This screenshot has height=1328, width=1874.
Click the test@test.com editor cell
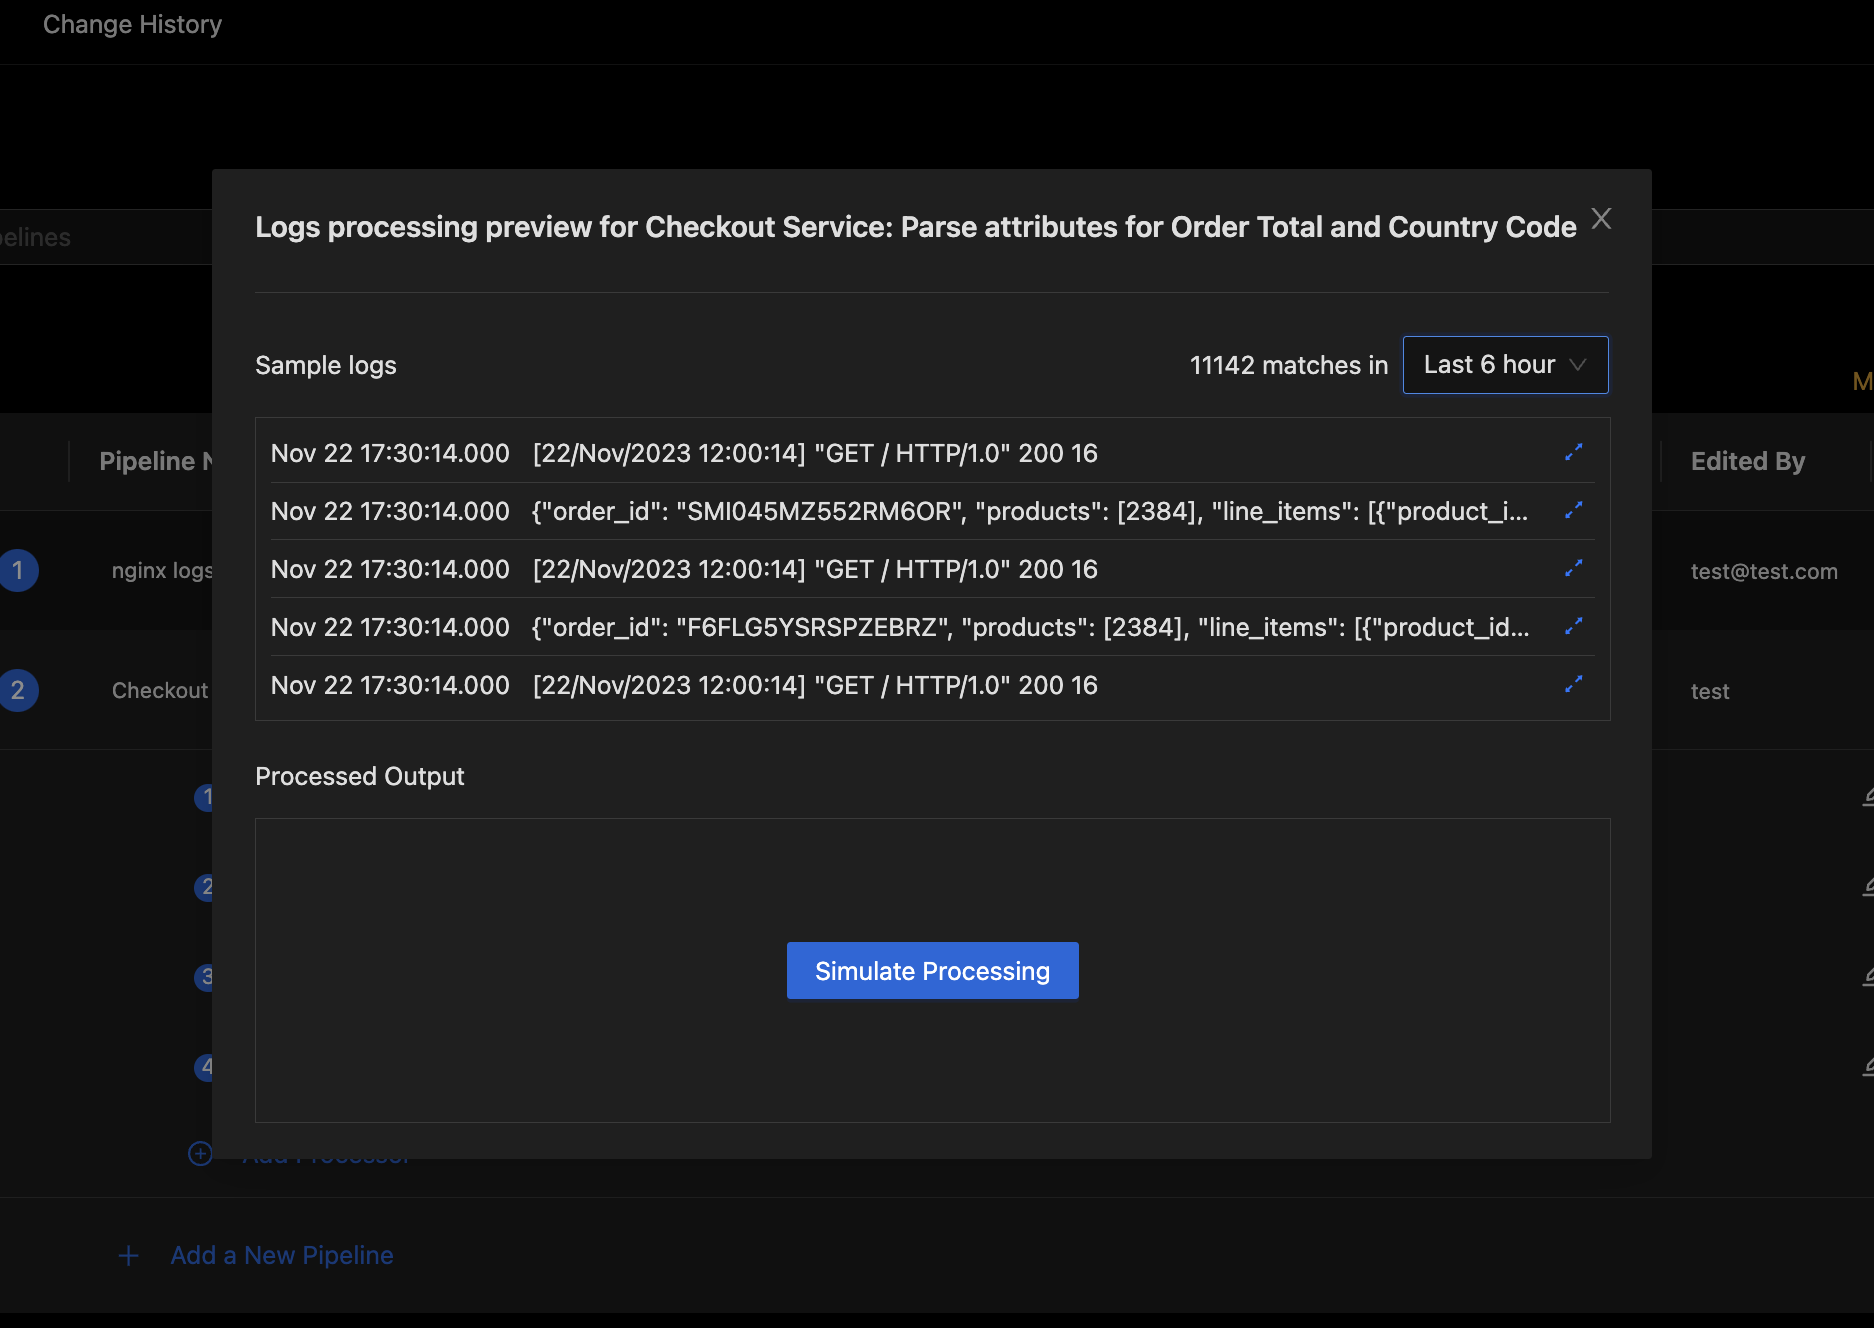(x=1764, y=571)
